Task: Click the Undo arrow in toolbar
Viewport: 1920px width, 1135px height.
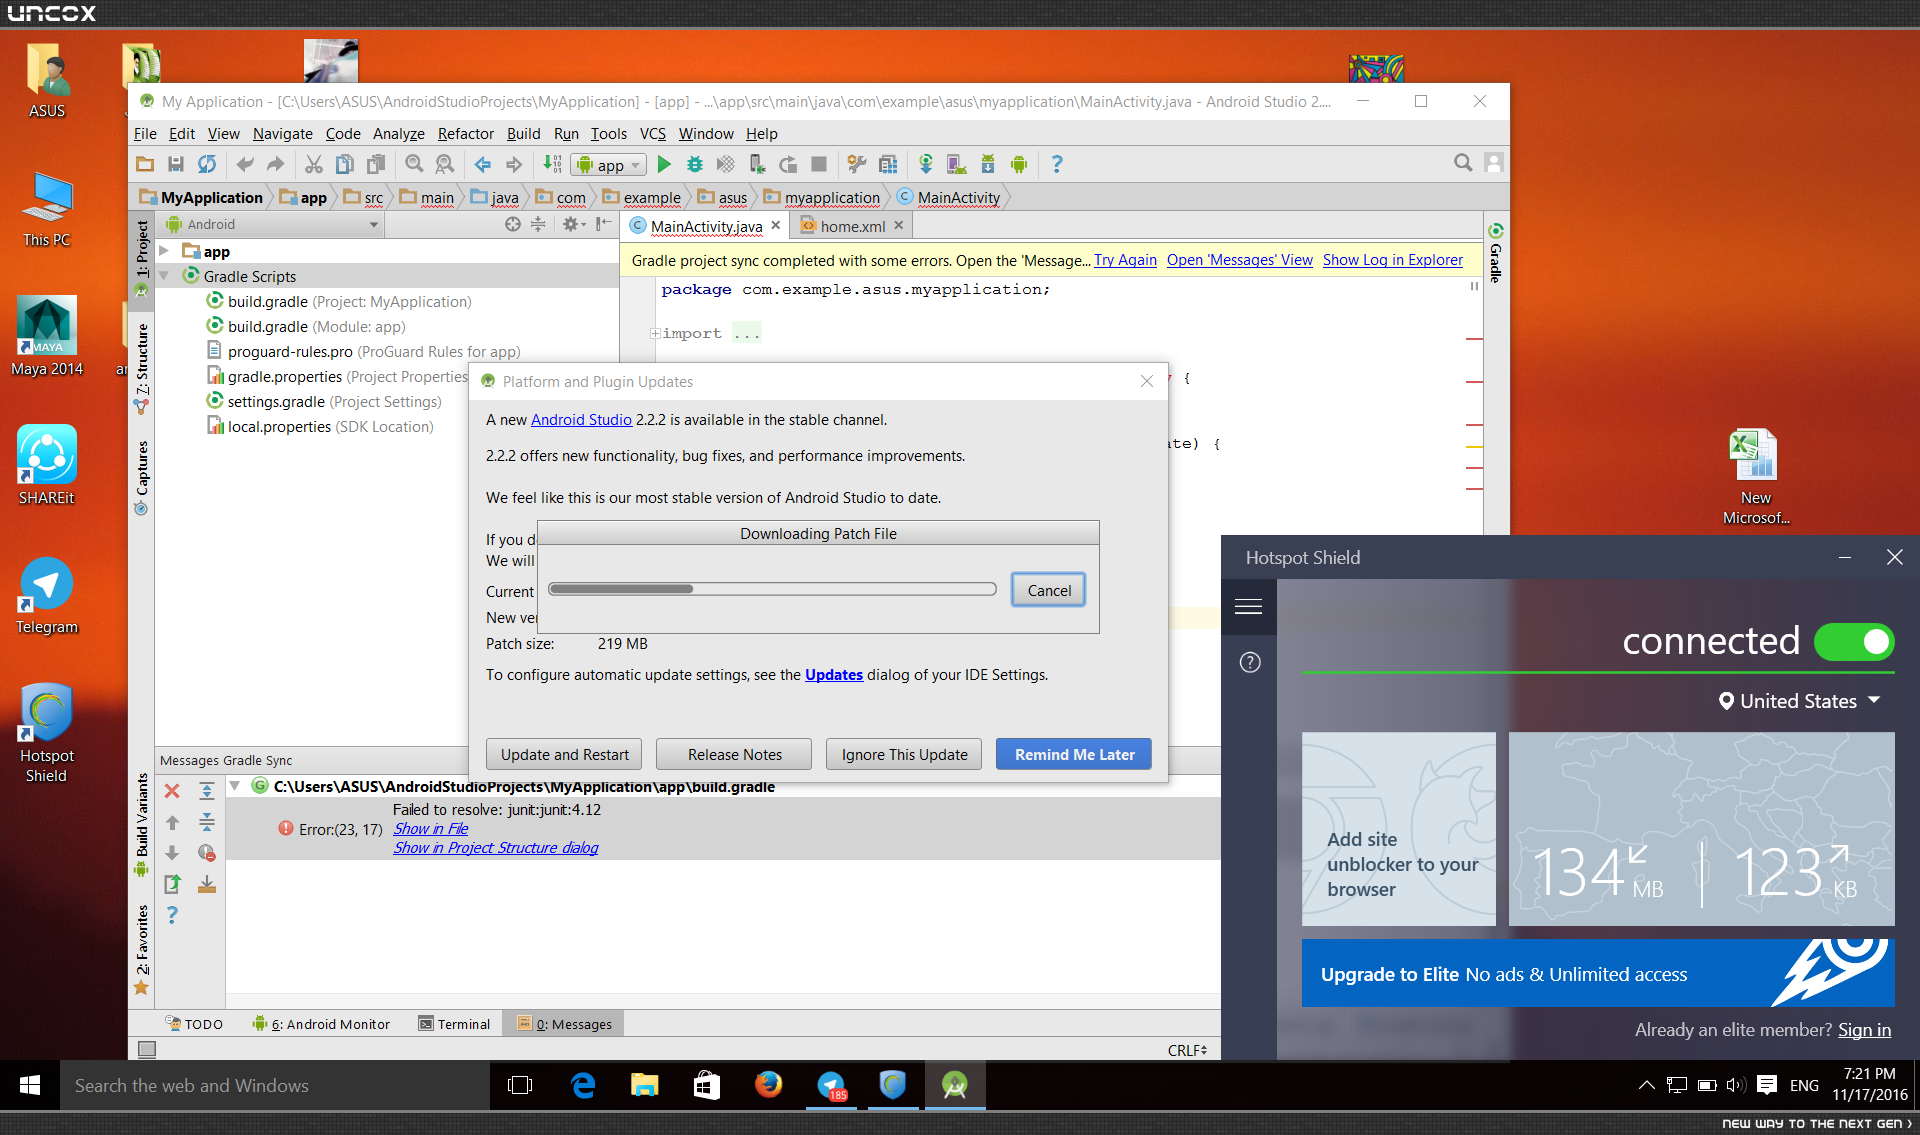Action: pyautogui.click(x=245, y=164)
